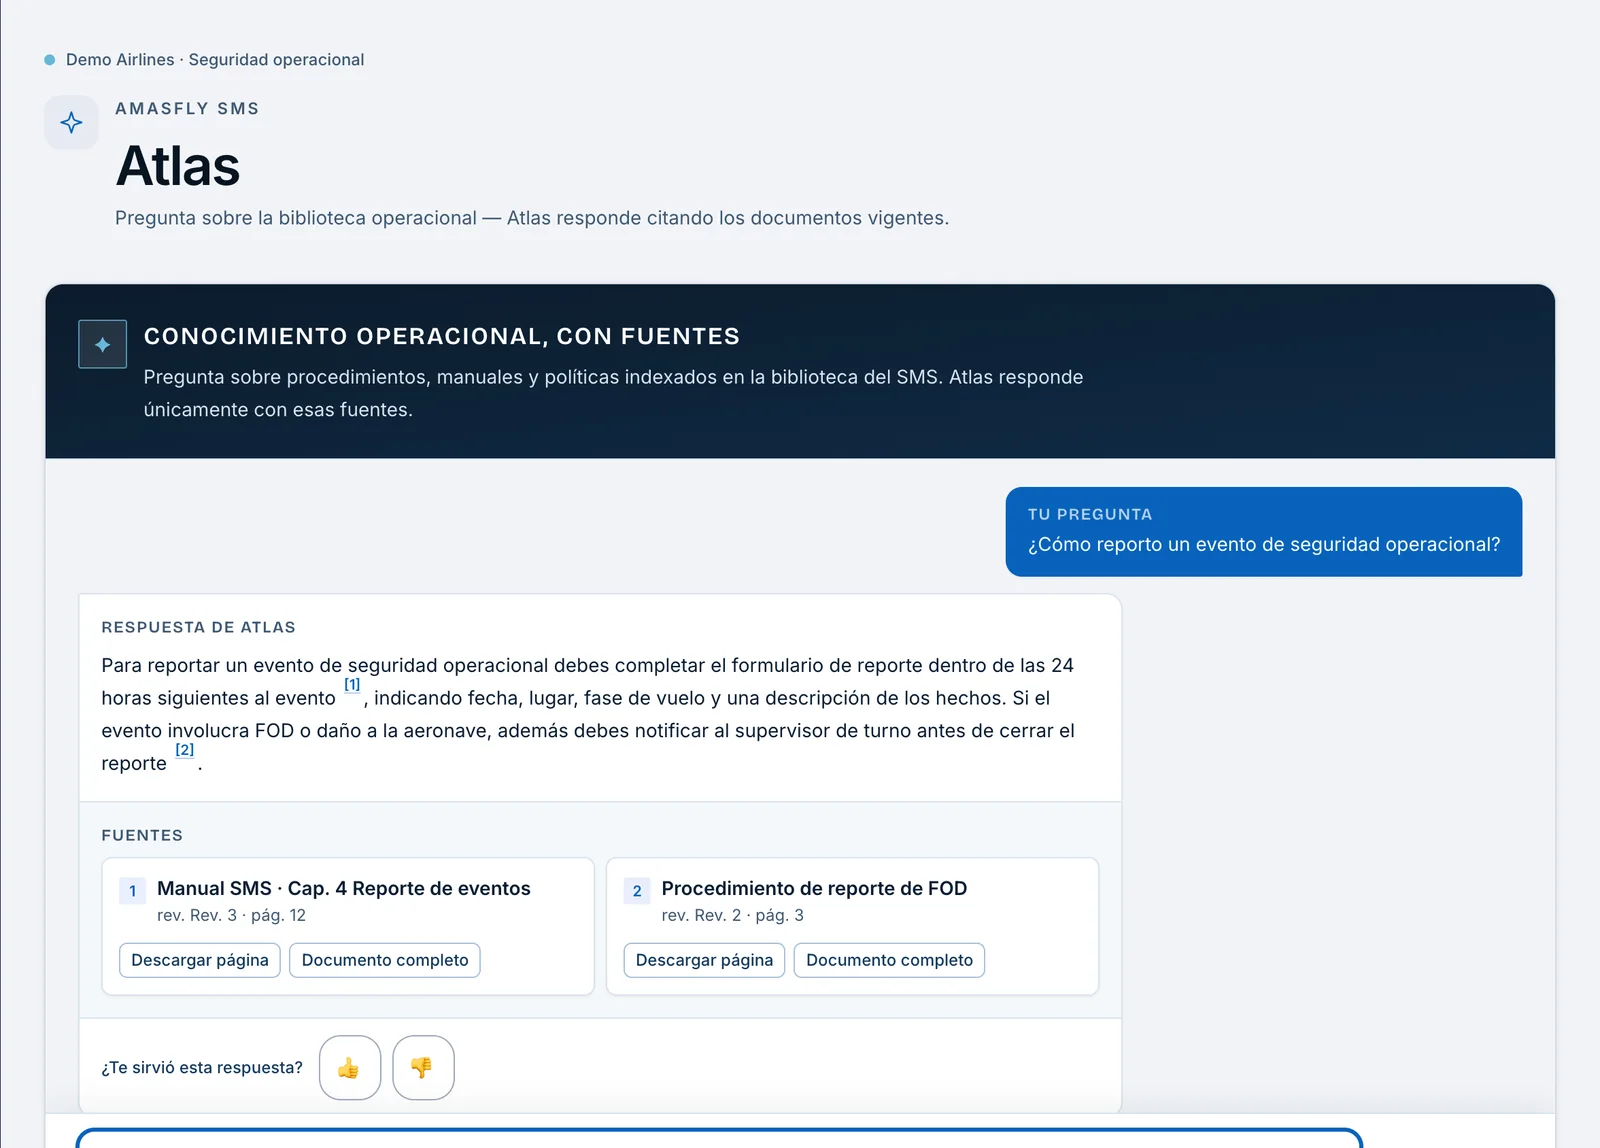Click the Atlas sparkle logo icon

click(71, 122)
